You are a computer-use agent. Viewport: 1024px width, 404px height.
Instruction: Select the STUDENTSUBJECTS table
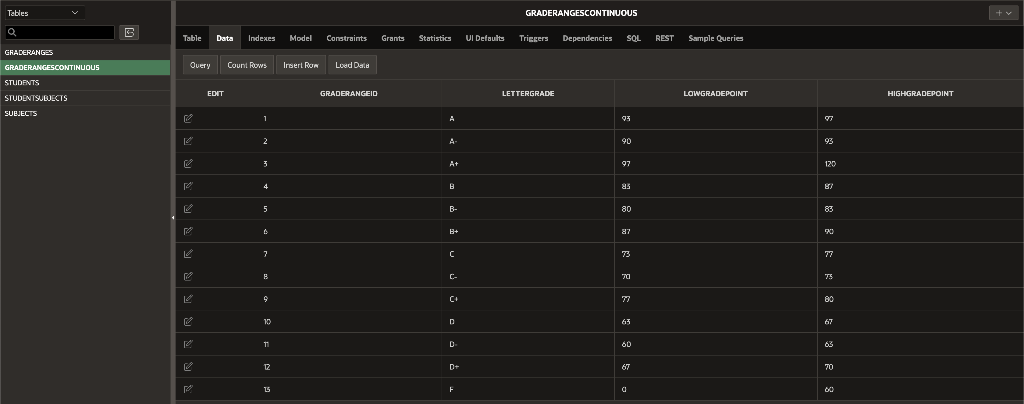pyautogui.click(x=85, y=98)
